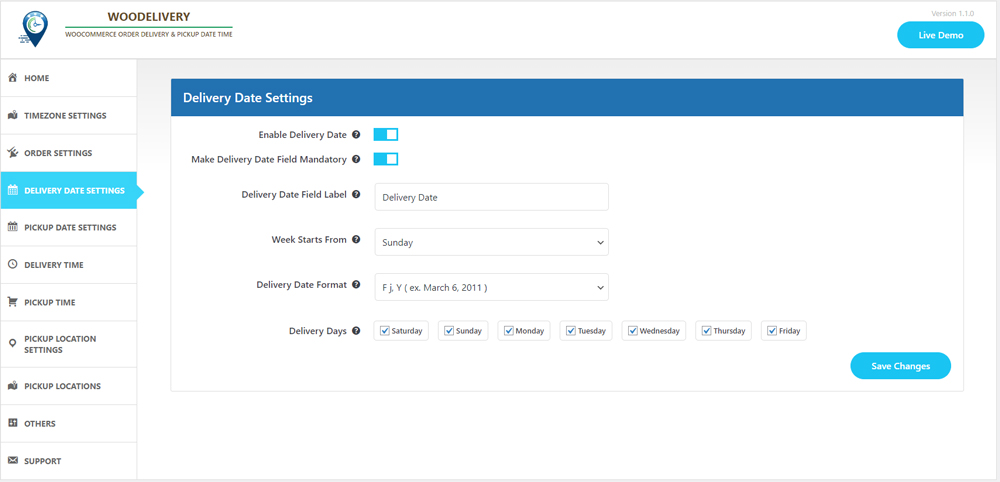This screenshot has height=482, width=1000.
Task: Open the Week Starts From dropdown
Action: coord(491,242)
